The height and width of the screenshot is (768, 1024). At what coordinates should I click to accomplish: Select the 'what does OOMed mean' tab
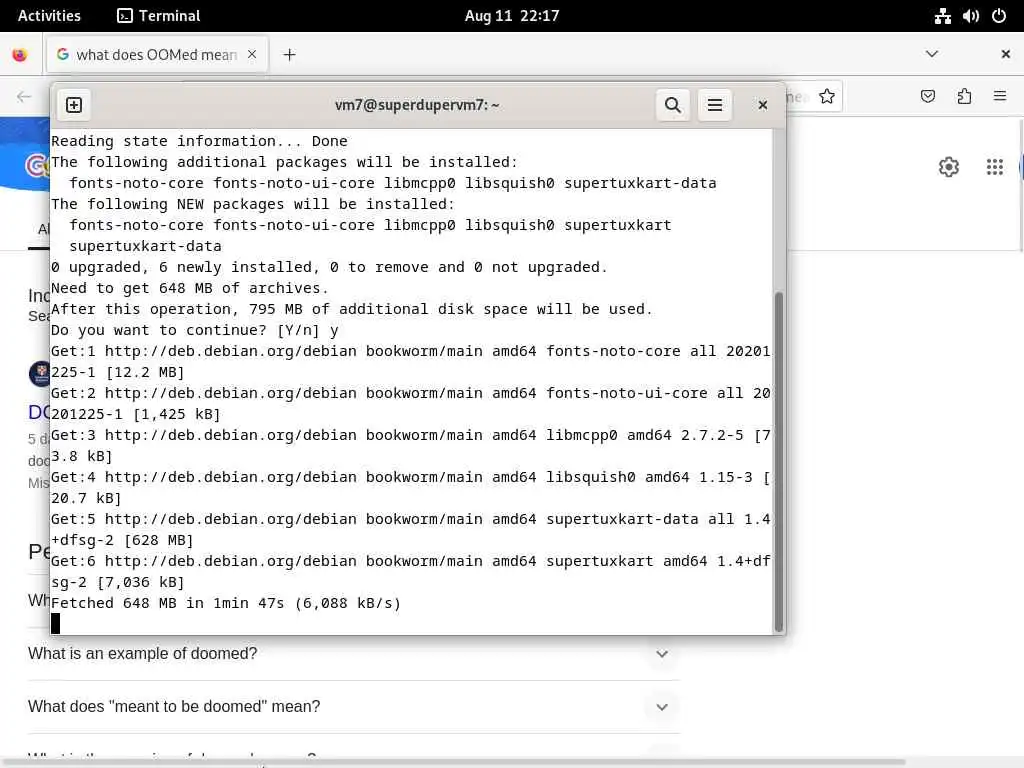(157, 55)
